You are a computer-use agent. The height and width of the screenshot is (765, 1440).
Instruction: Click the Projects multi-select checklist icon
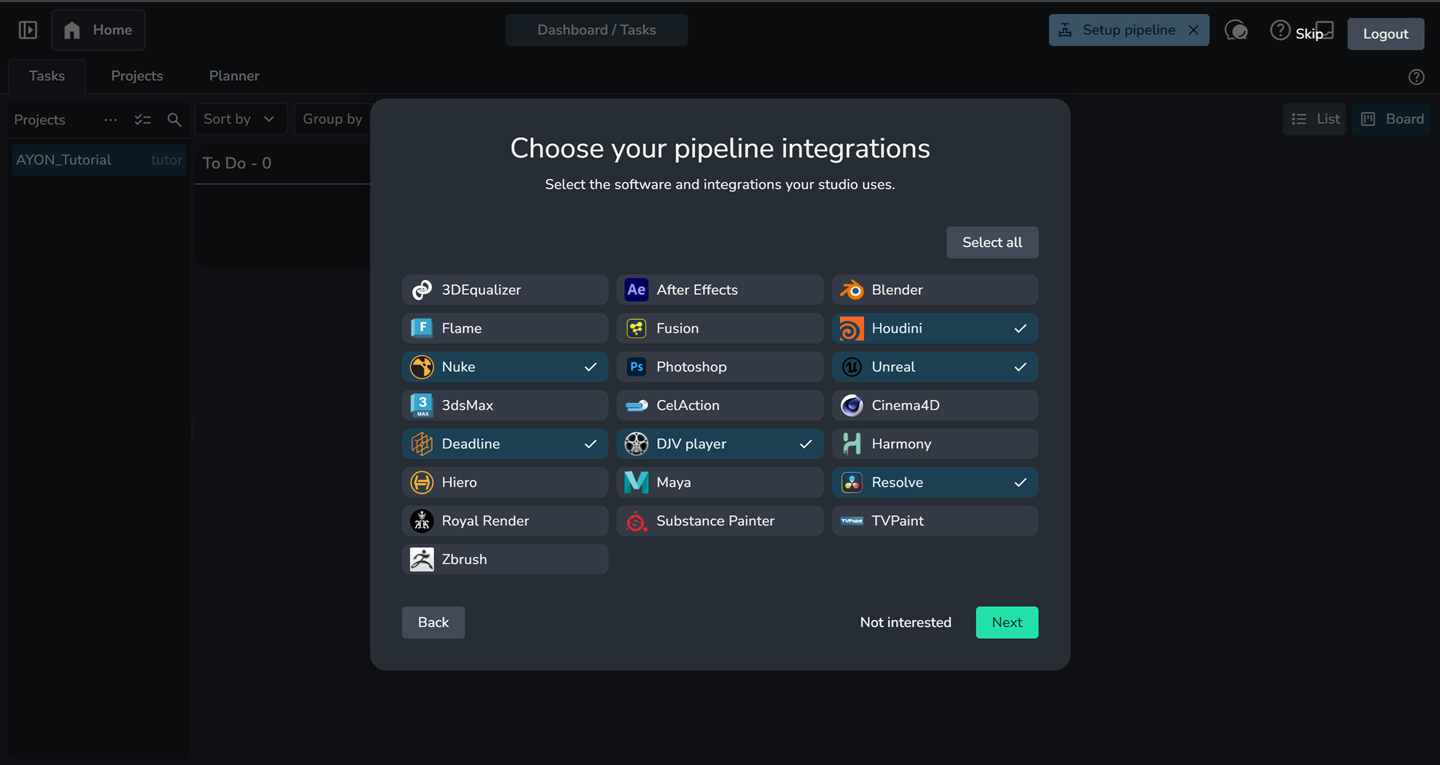(x=143, y=120)
